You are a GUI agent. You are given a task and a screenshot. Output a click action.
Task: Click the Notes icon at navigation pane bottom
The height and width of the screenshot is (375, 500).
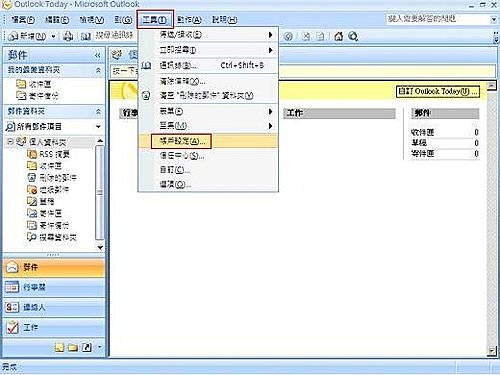[60, 347]
